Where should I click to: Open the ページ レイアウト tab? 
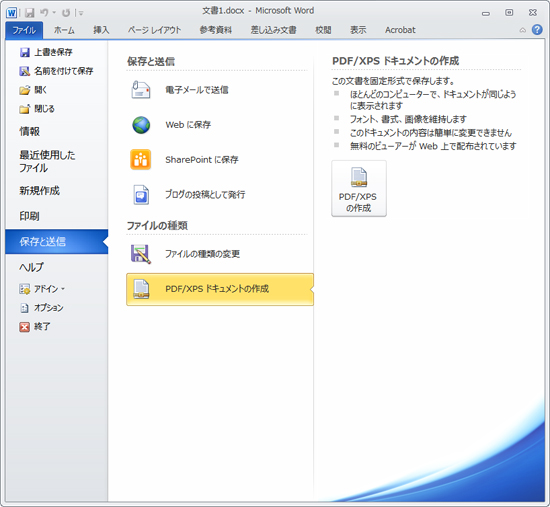[x=154, y=30]
